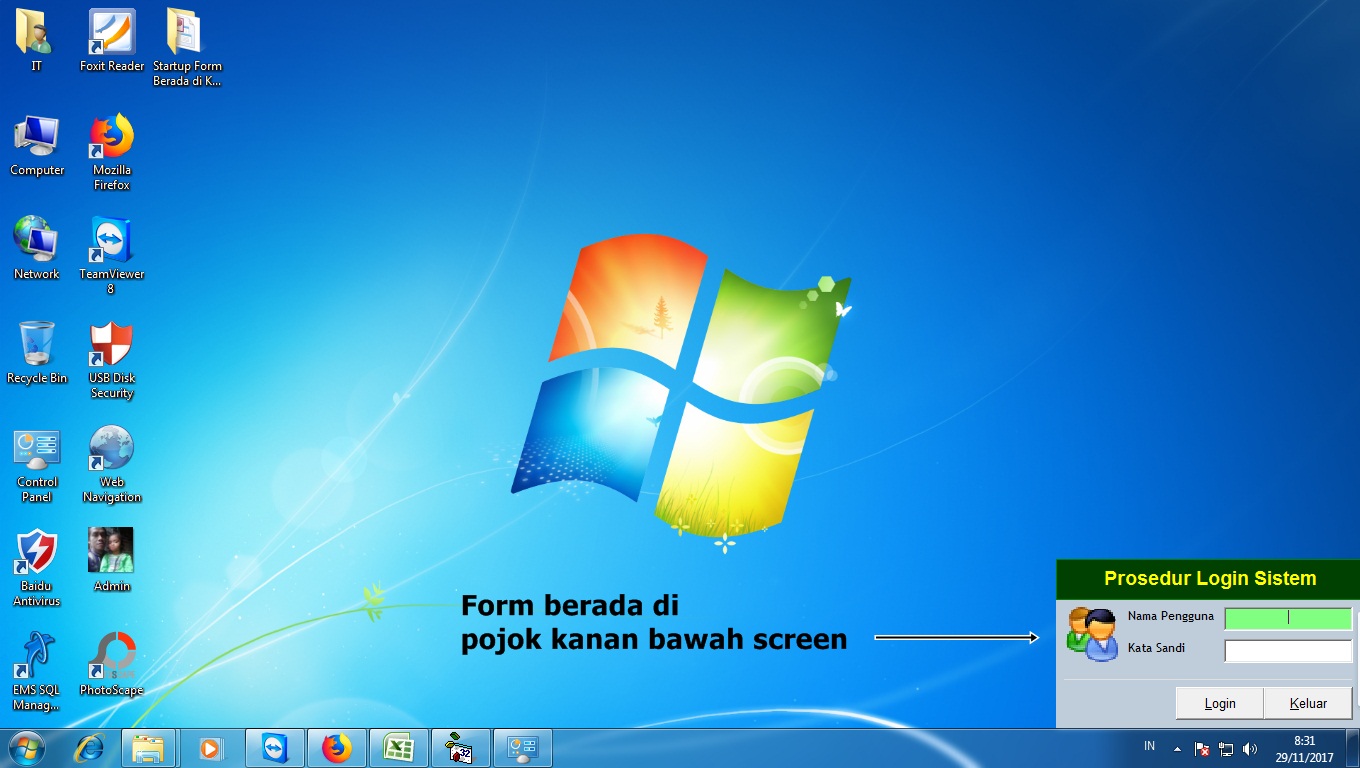
Task: Launch Foxit Reader from desktop
Action: pos(112,40)
